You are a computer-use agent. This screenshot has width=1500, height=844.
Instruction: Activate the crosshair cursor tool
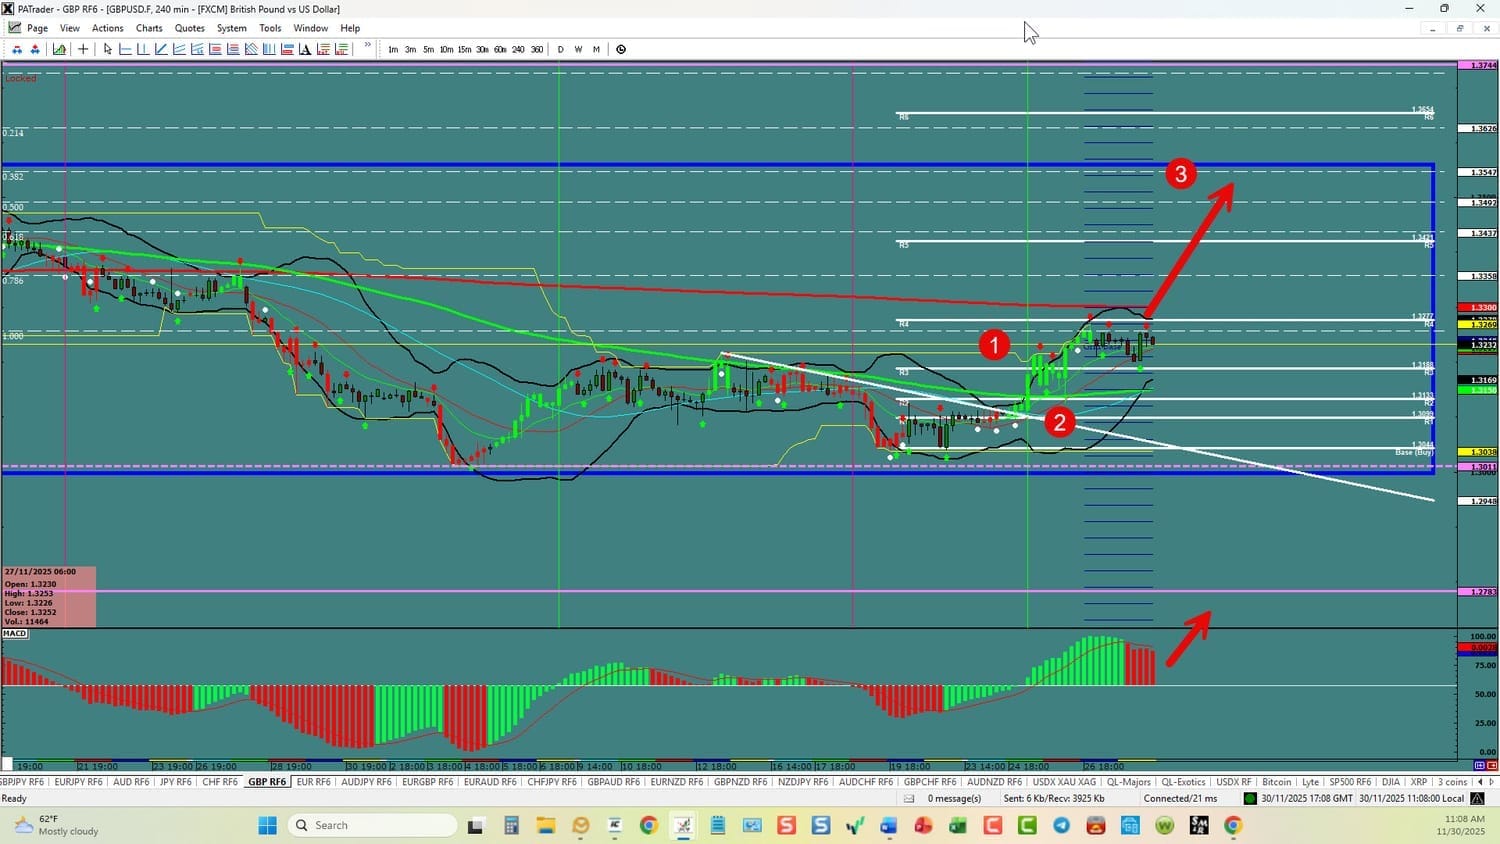tap(83, 49)
